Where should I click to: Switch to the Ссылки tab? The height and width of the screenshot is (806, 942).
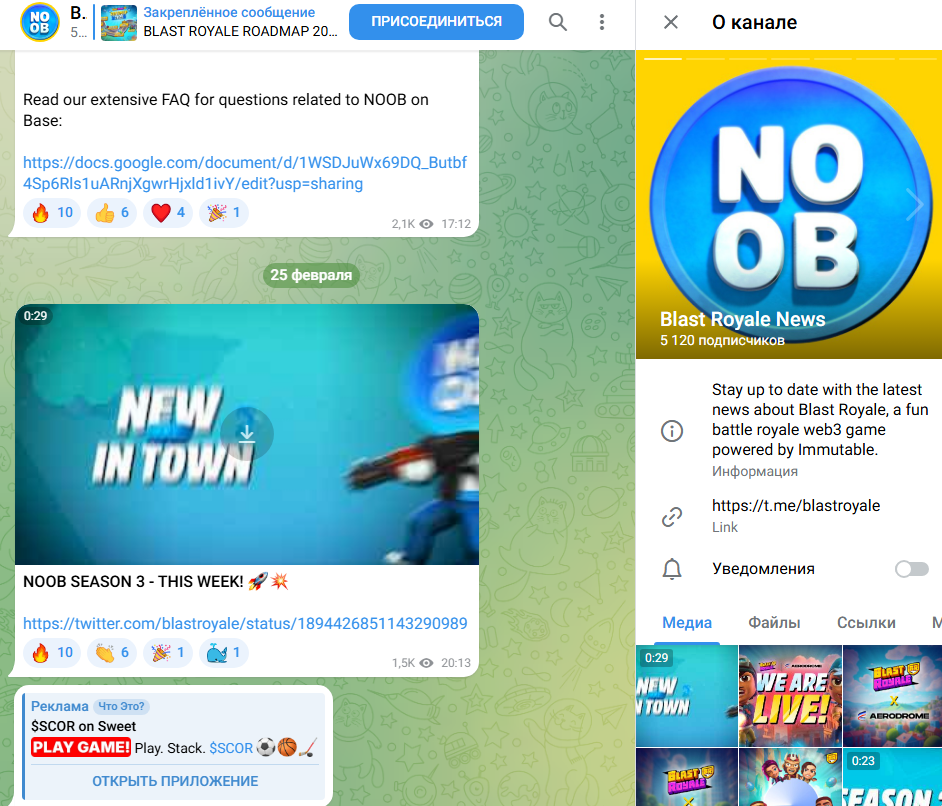pyautogui.click(x=866, y=623)
